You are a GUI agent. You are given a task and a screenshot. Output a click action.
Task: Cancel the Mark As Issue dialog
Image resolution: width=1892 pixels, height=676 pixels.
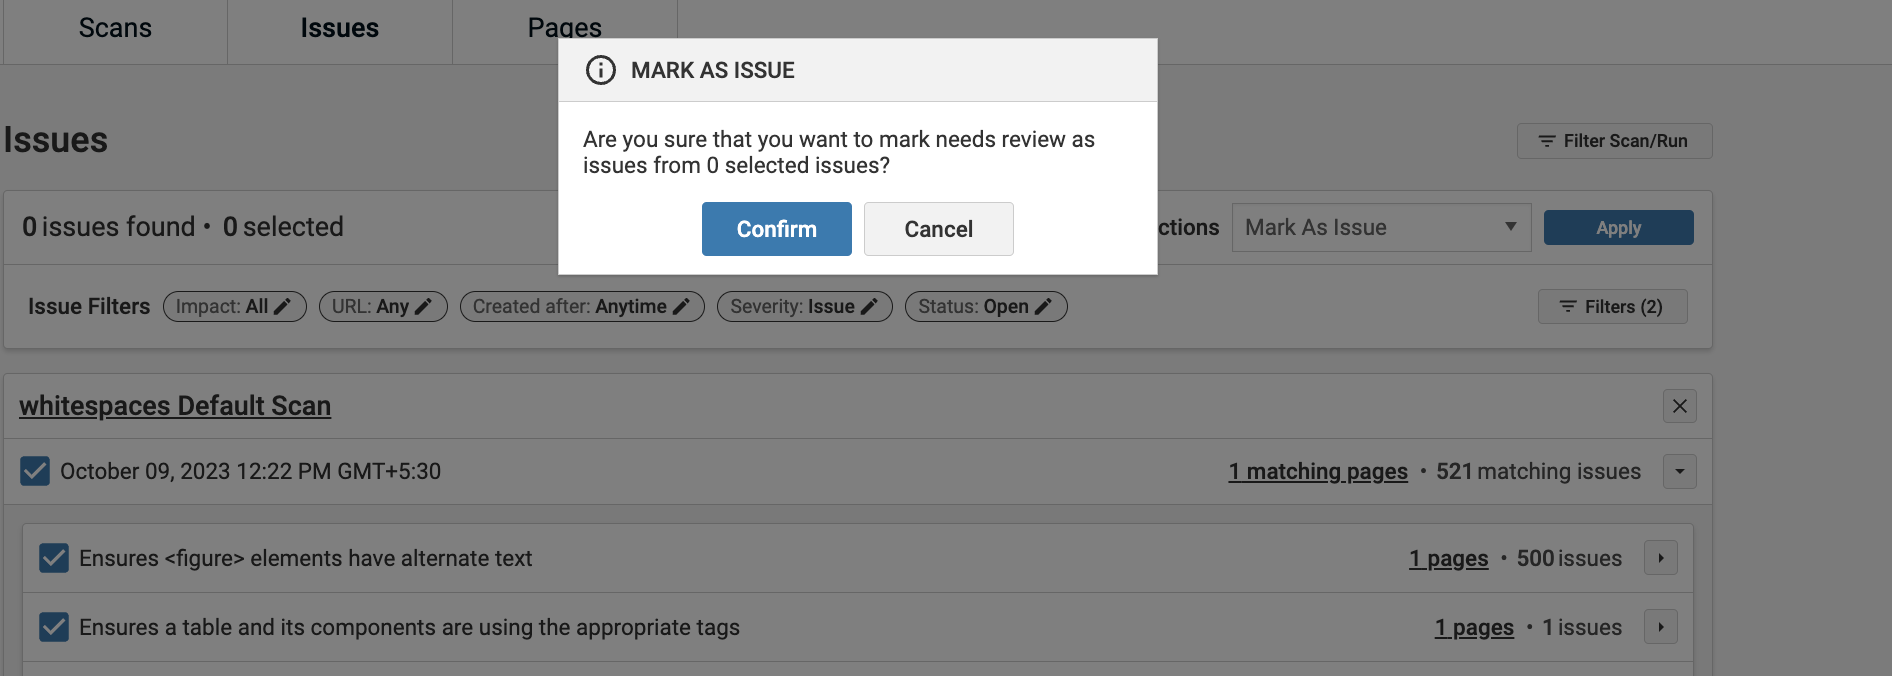pos(938,229)
